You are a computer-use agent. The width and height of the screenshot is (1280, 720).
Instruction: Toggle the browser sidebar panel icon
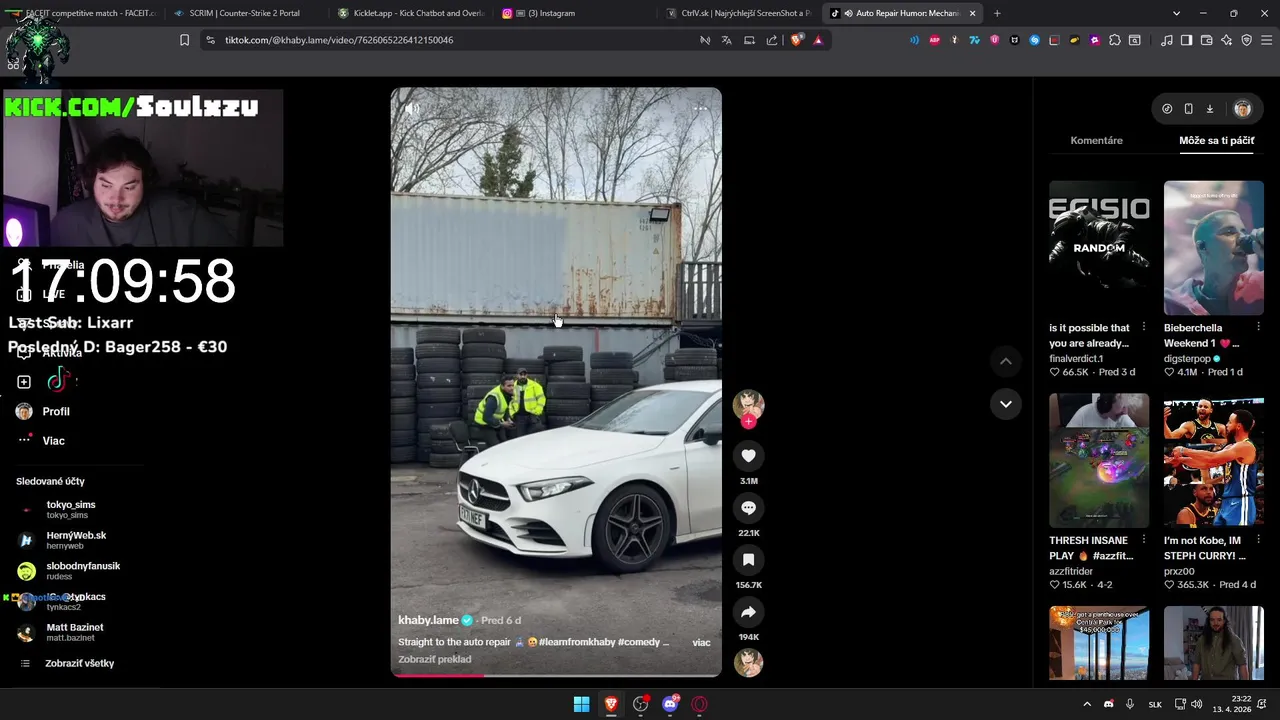[x=1186, y=40]
